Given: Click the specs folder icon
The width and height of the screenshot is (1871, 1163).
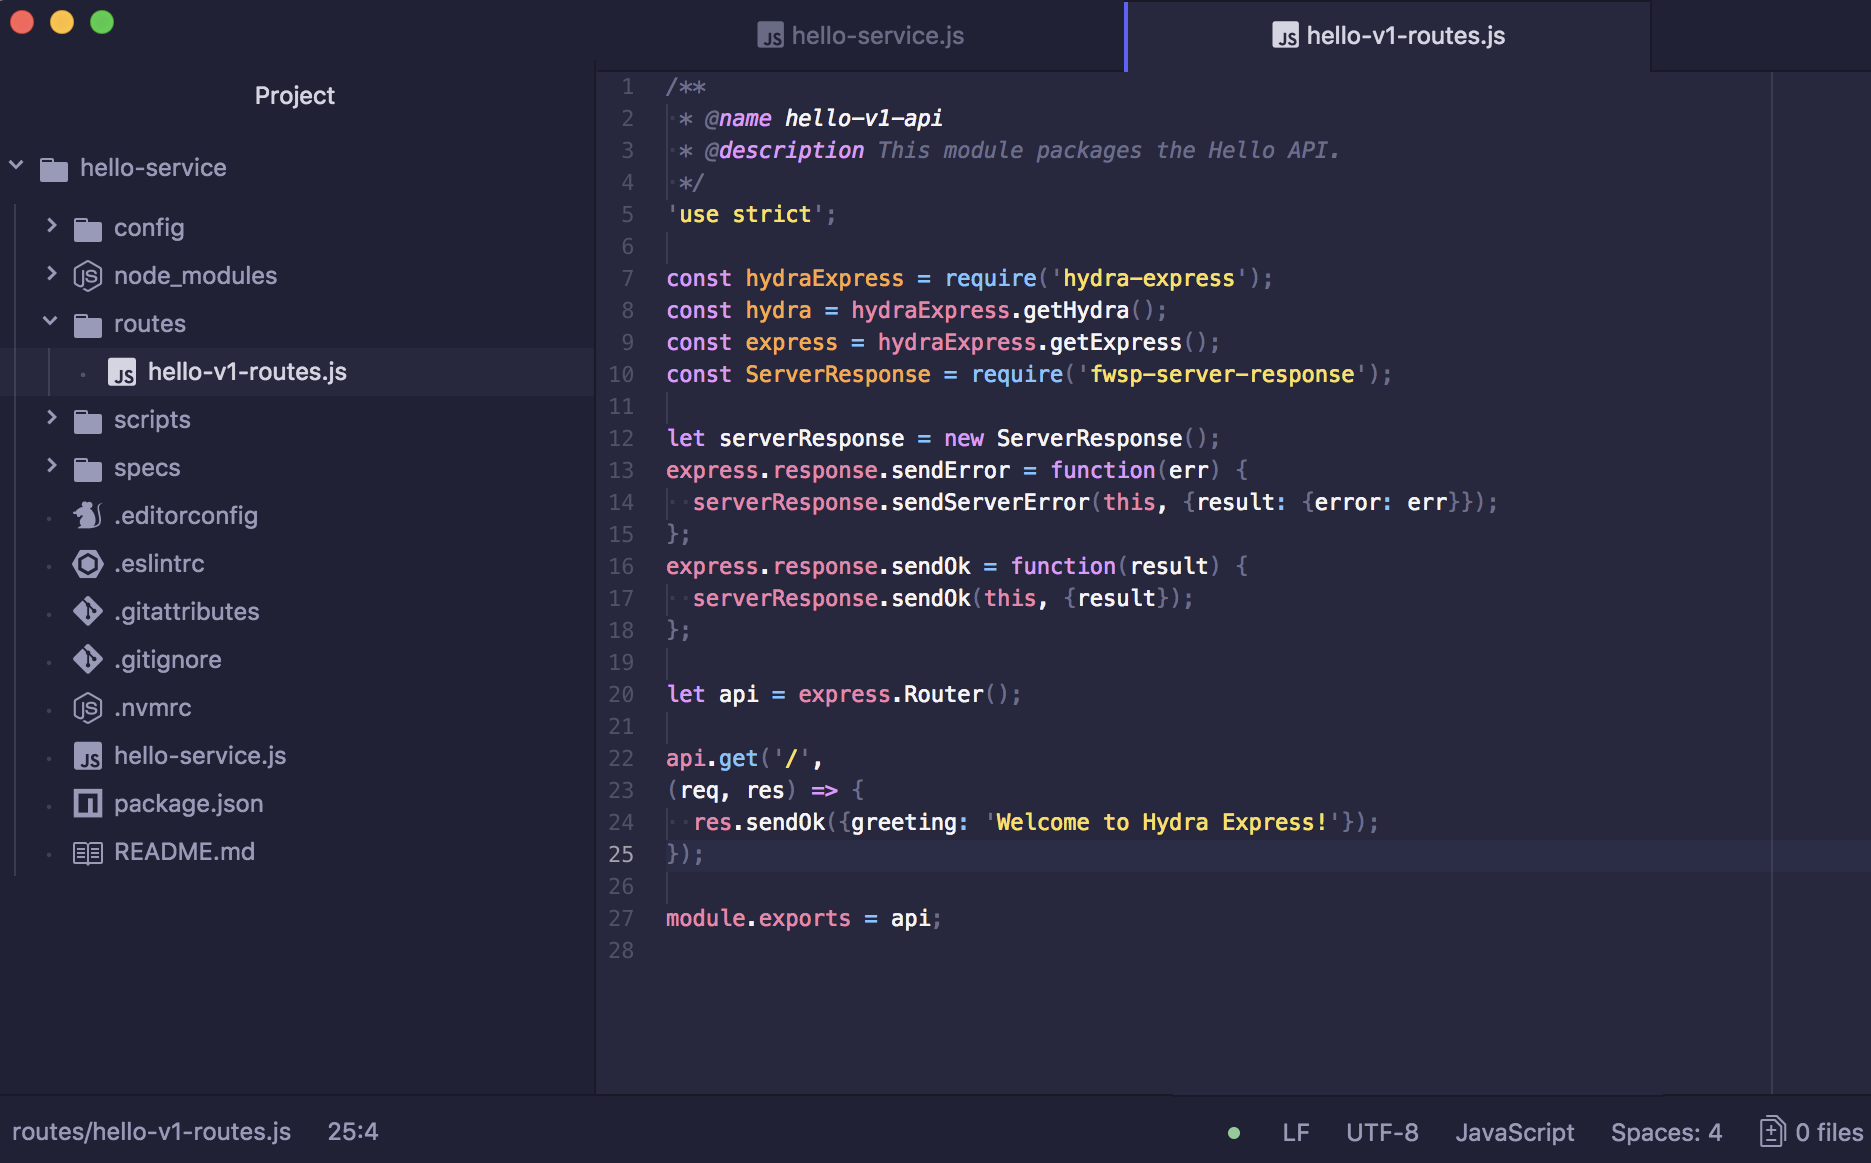Looking at the screenshot, I should 88,469.
